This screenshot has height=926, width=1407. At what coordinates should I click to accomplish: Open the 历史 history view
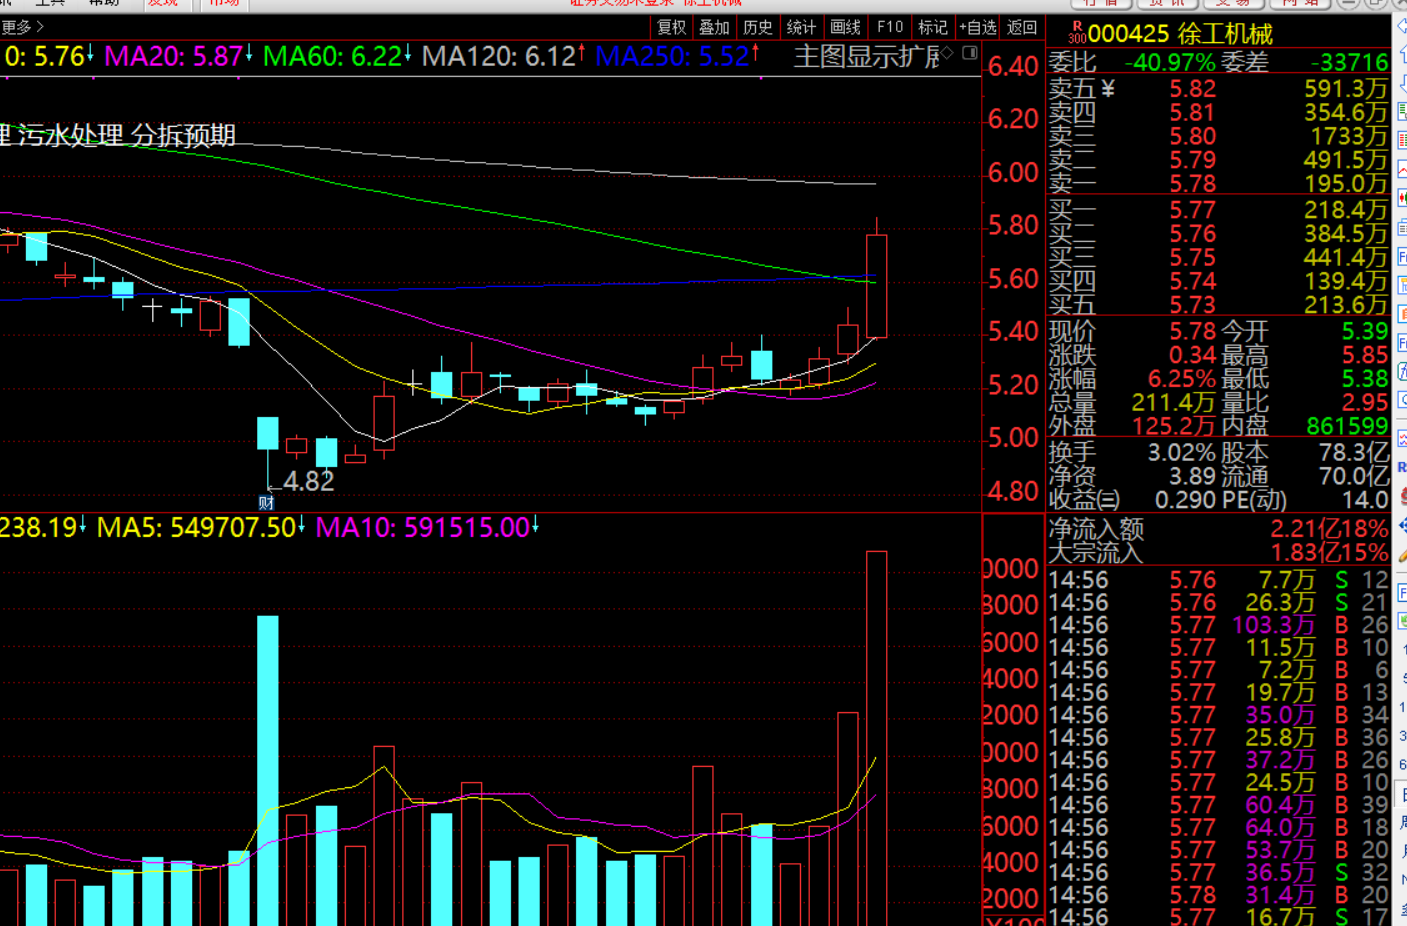(x=758, y=28)
